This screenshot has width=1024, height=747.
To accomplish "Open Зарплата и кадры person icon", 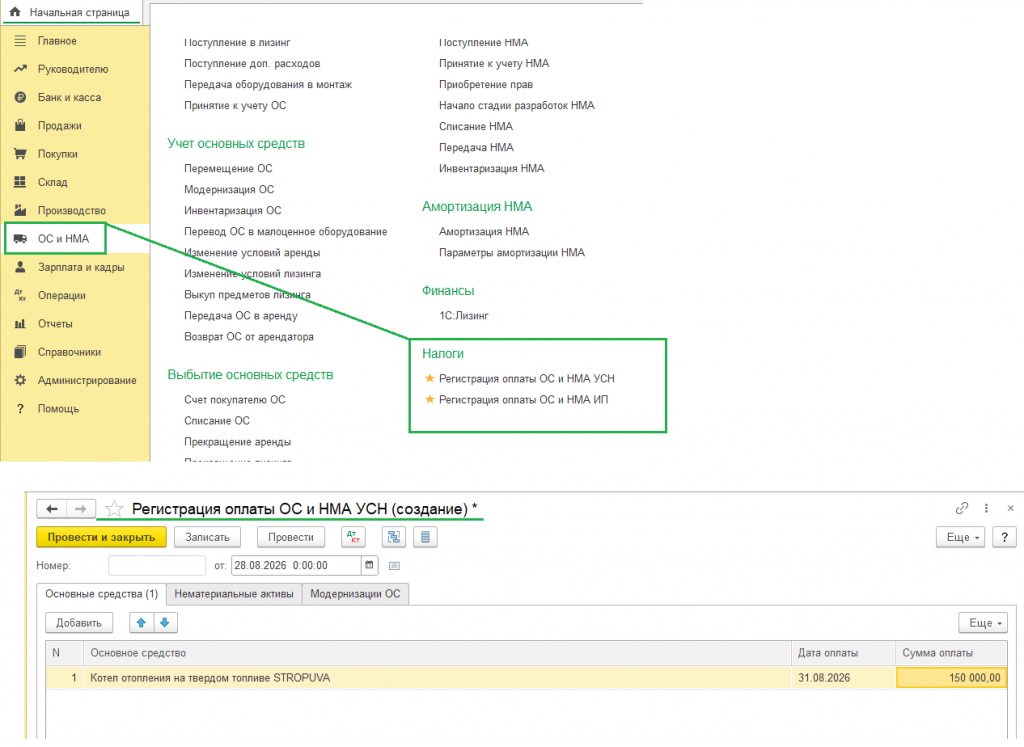I will pyautogui.click(x=20, y=267).
